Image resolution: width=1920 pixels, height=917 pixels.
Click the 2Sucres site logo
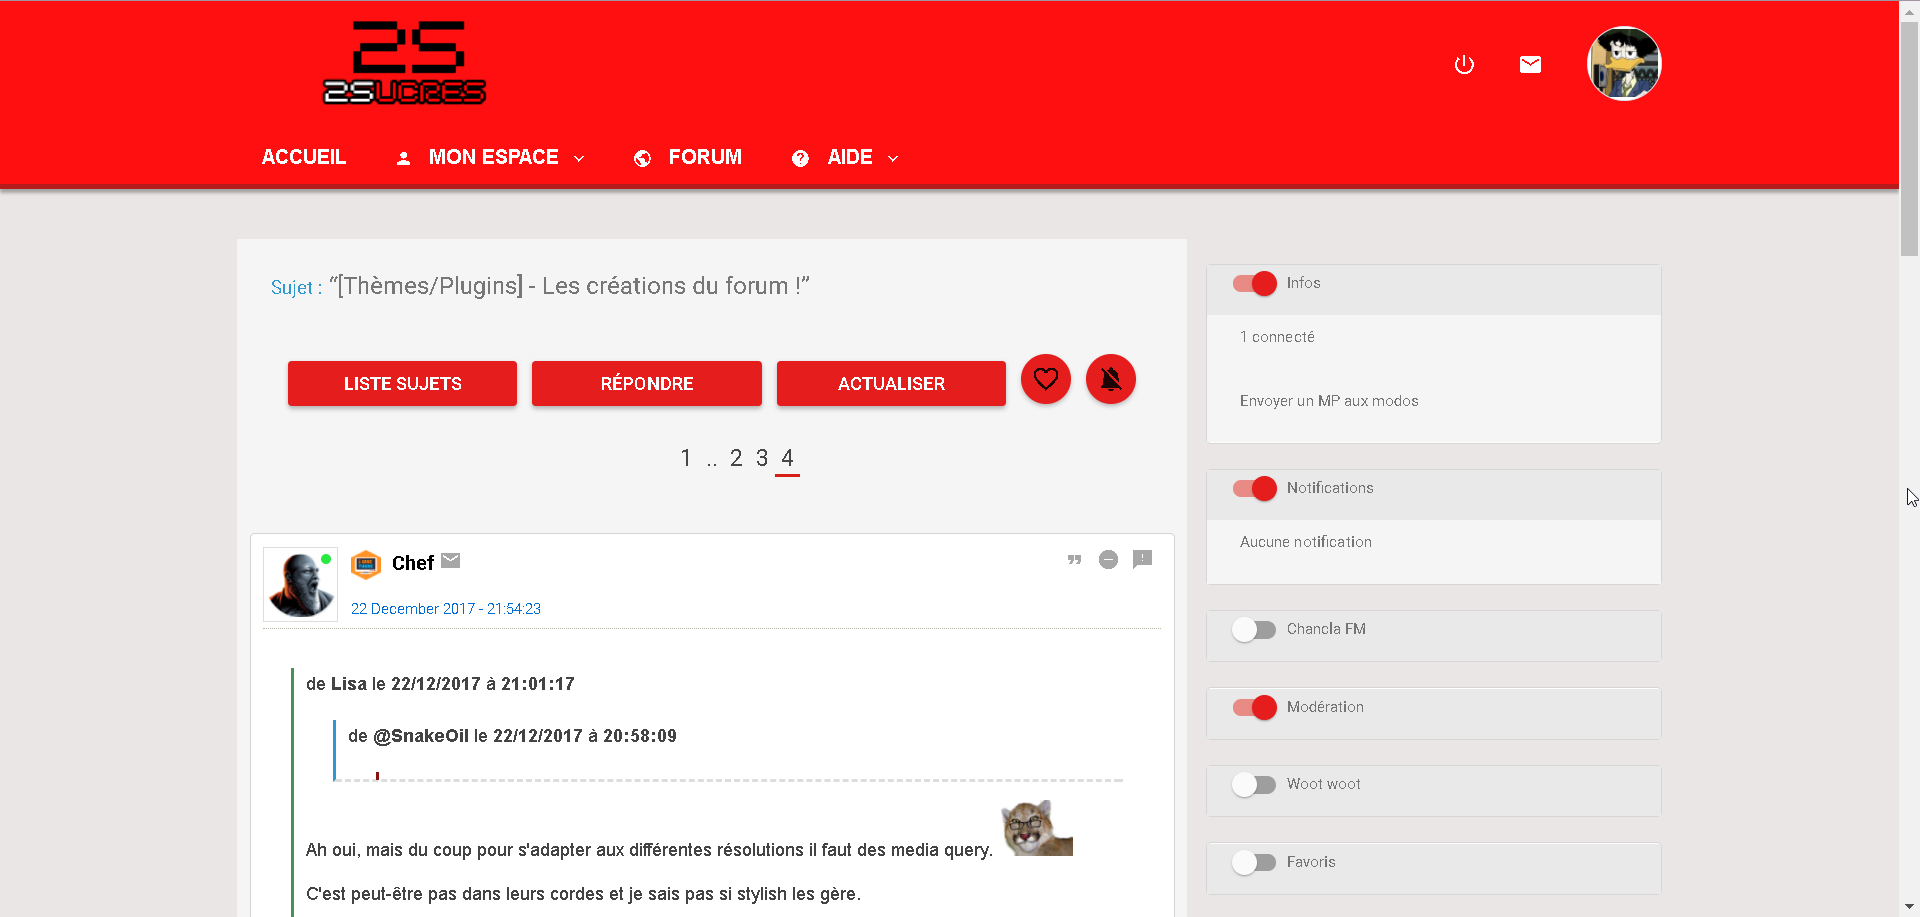[x=405, y=63]
